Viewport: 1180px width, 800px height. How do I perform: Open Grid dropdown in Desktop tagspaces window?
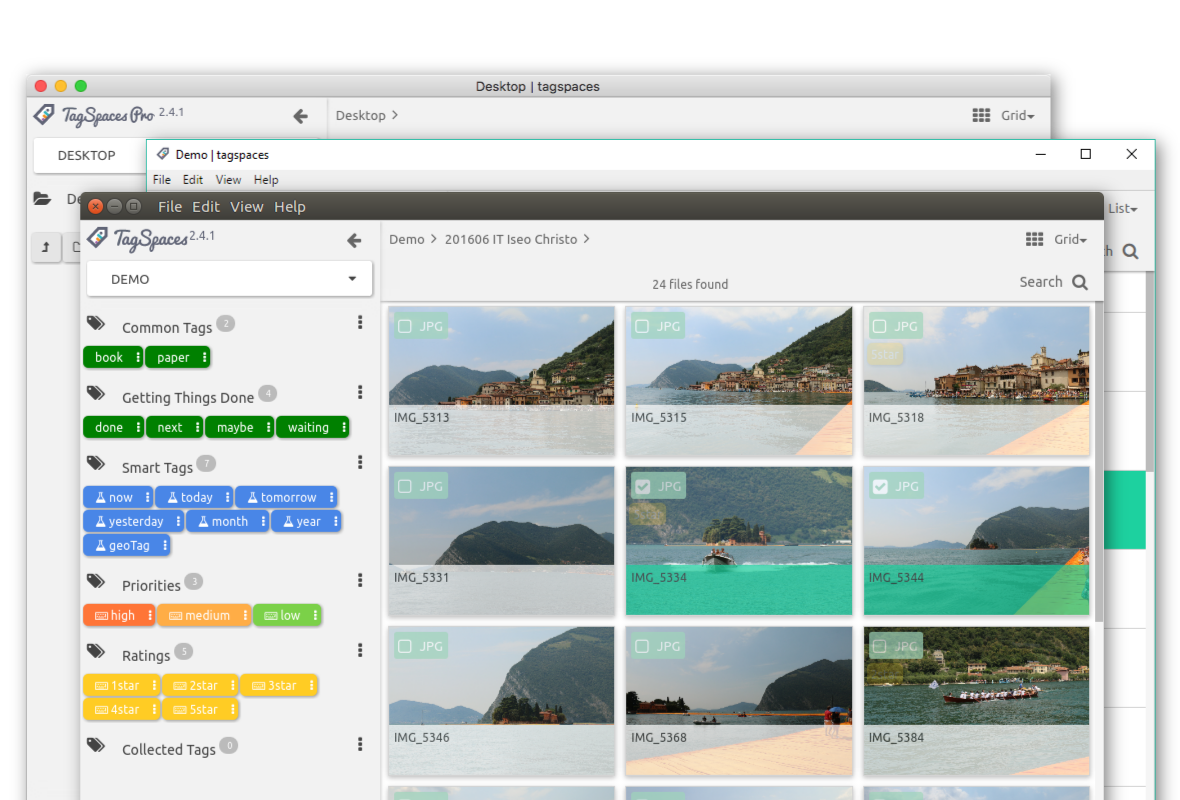point(1017,115)
